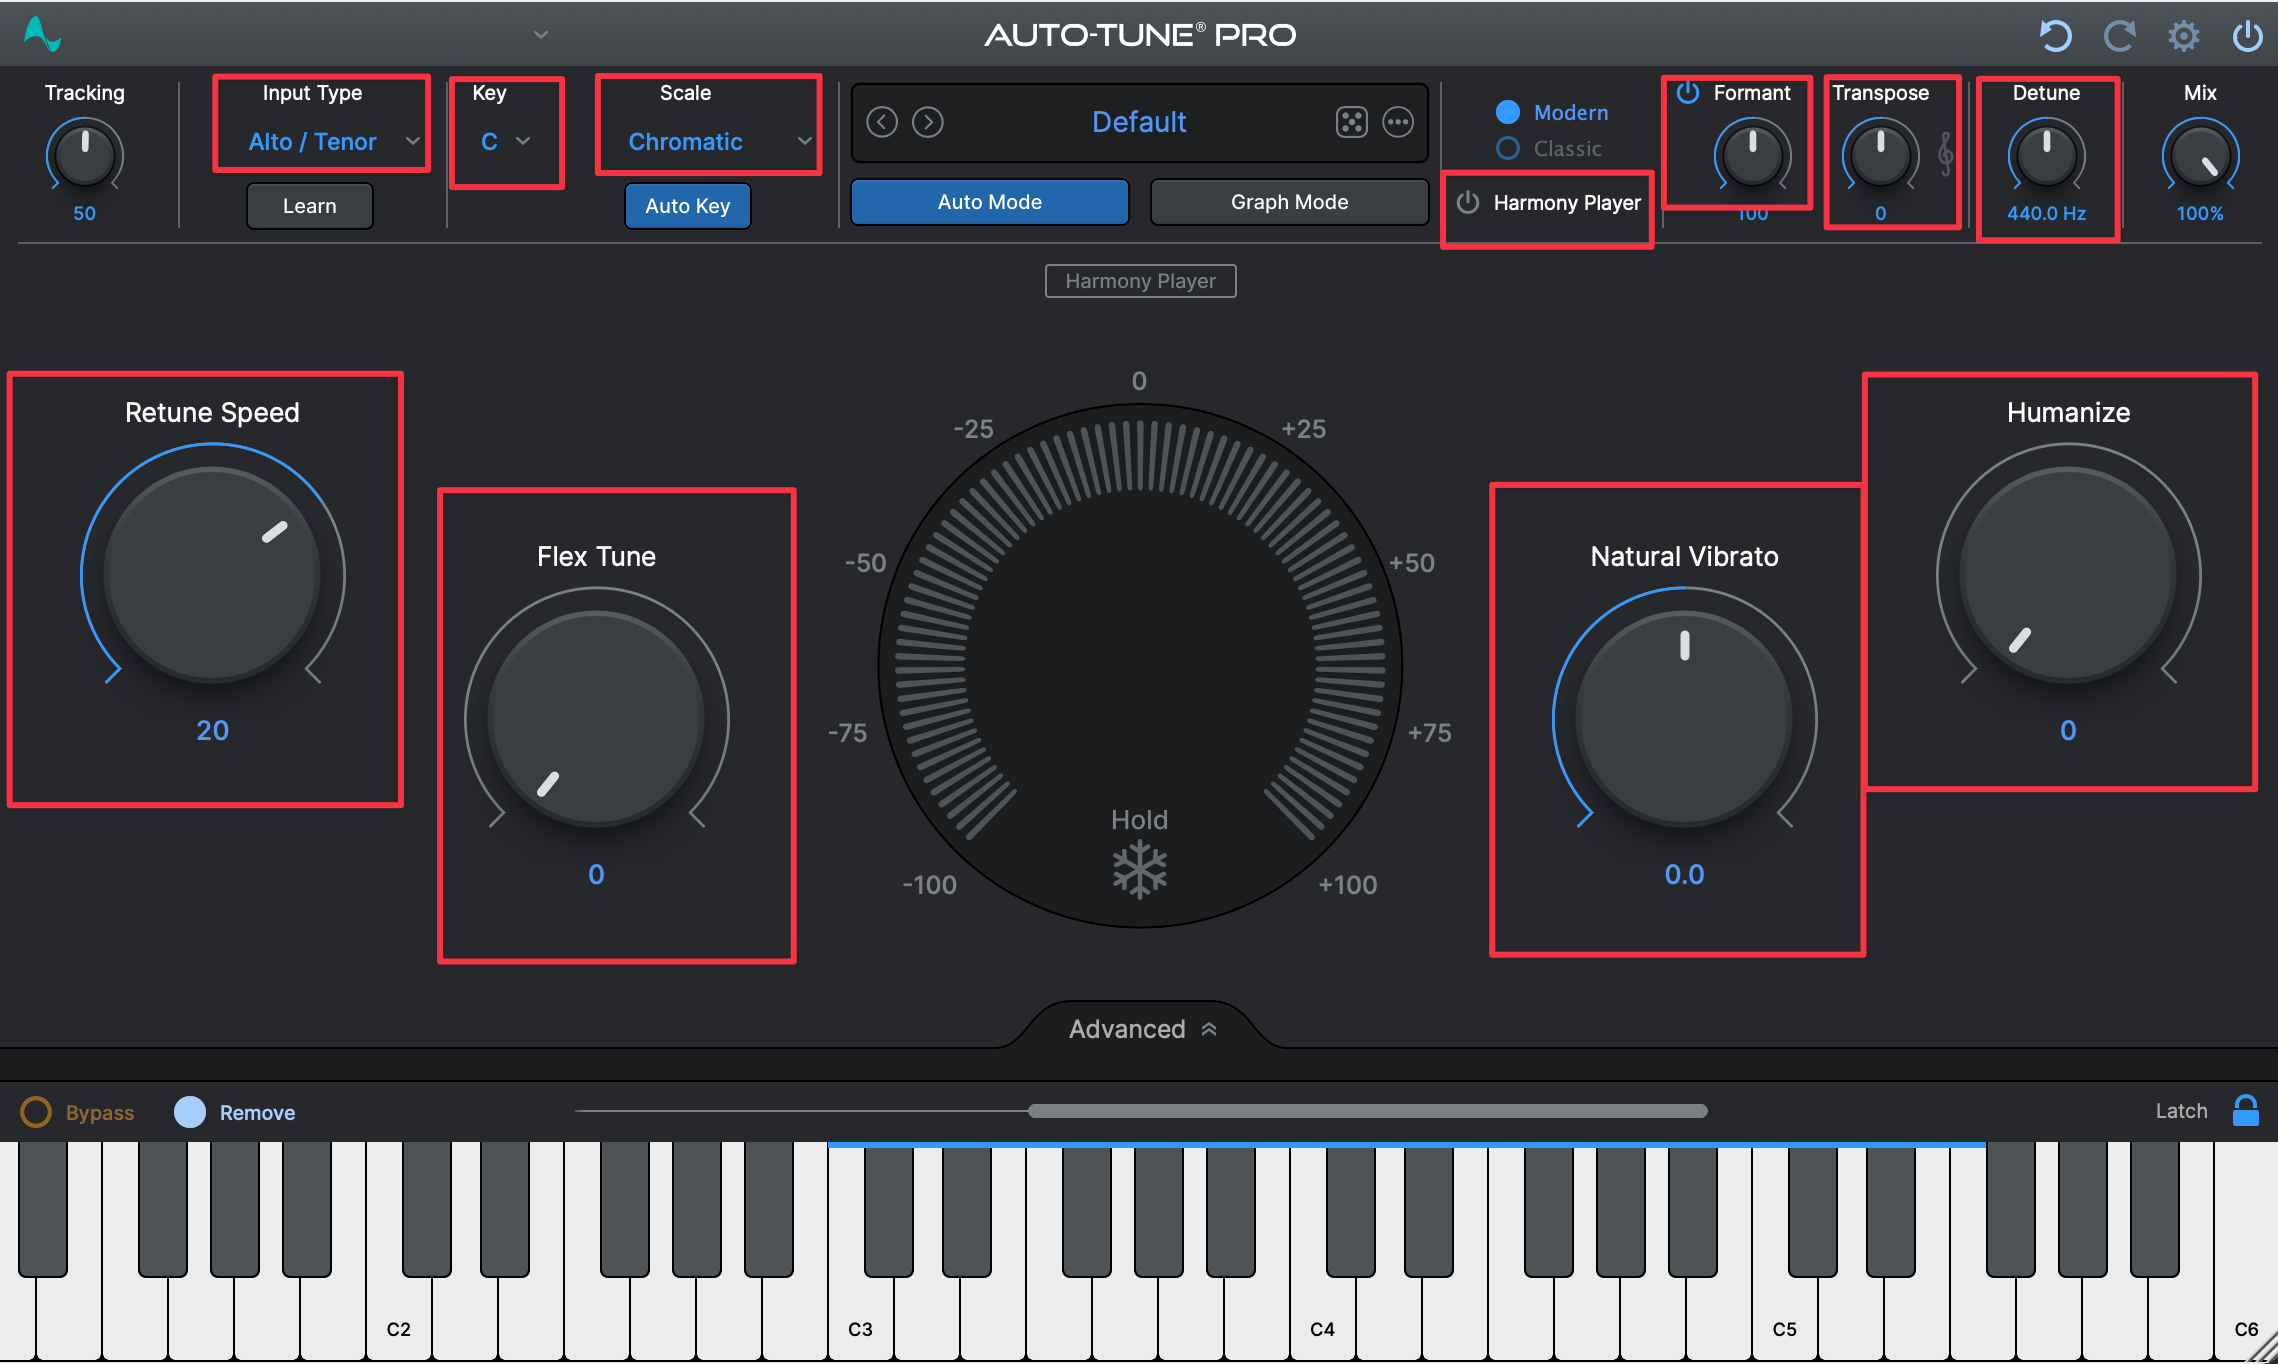Image resolution: width=2278 pixels, height=1364 pixels.
Task: Open the preset options ellipsis icon
Action: point(1398,122)
